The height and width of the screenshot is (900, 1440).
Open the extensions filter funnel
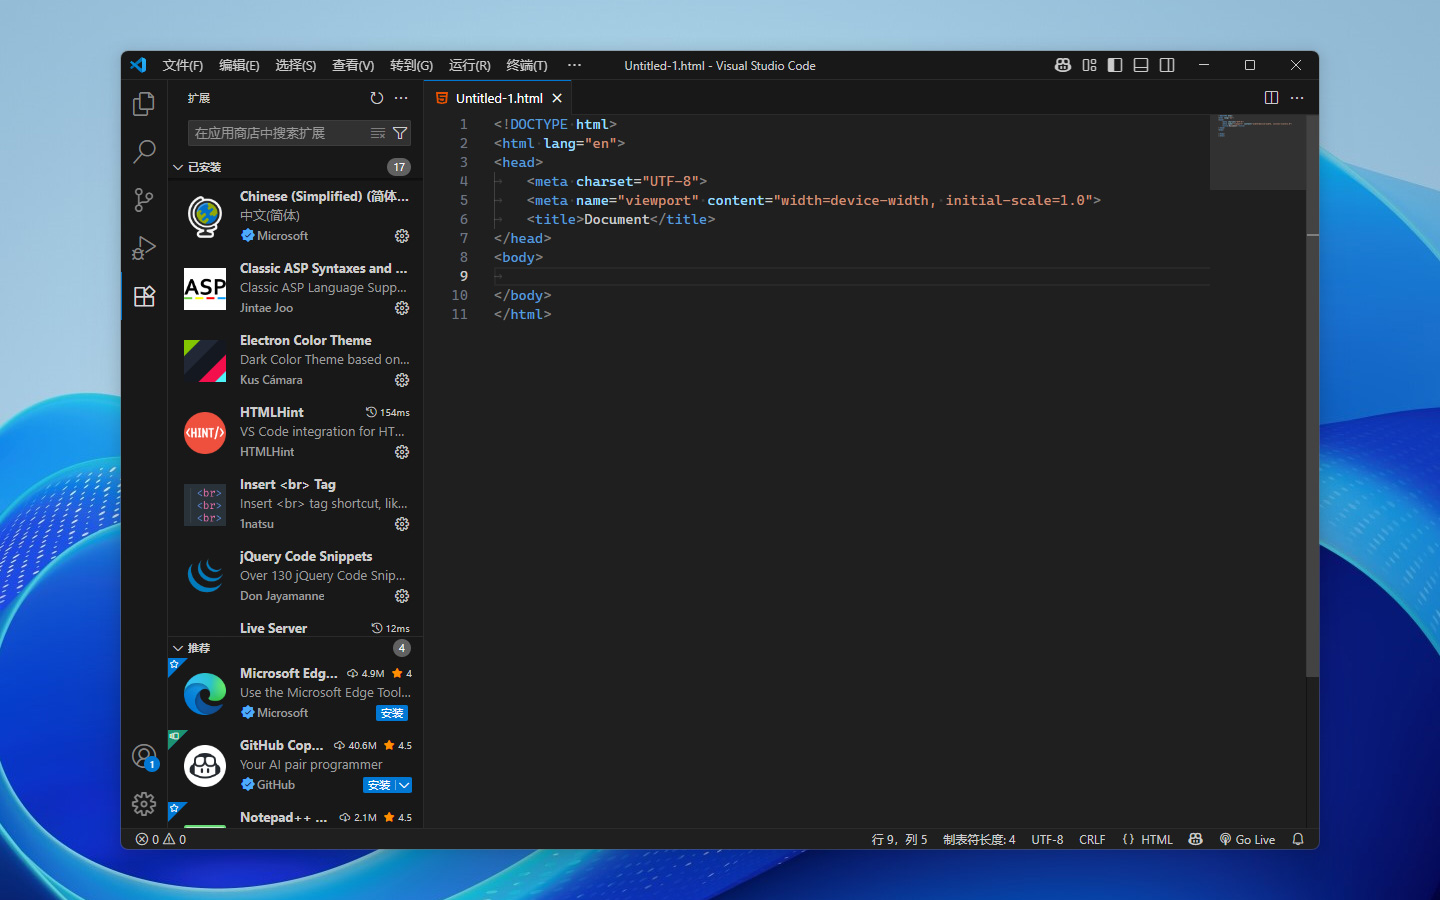point(400,133)
